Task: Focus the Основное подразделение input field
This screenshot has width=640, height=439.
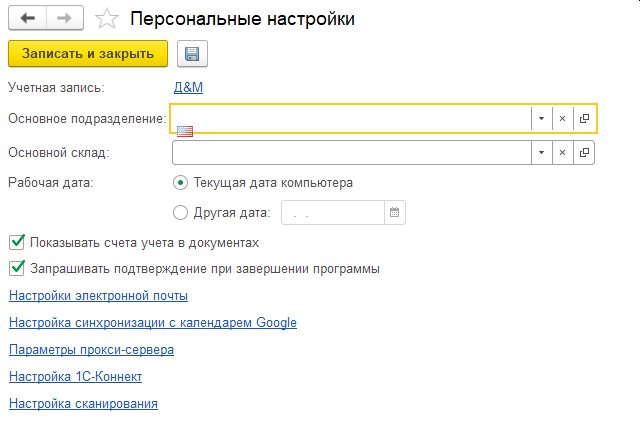Action: (x=351, y=118)
